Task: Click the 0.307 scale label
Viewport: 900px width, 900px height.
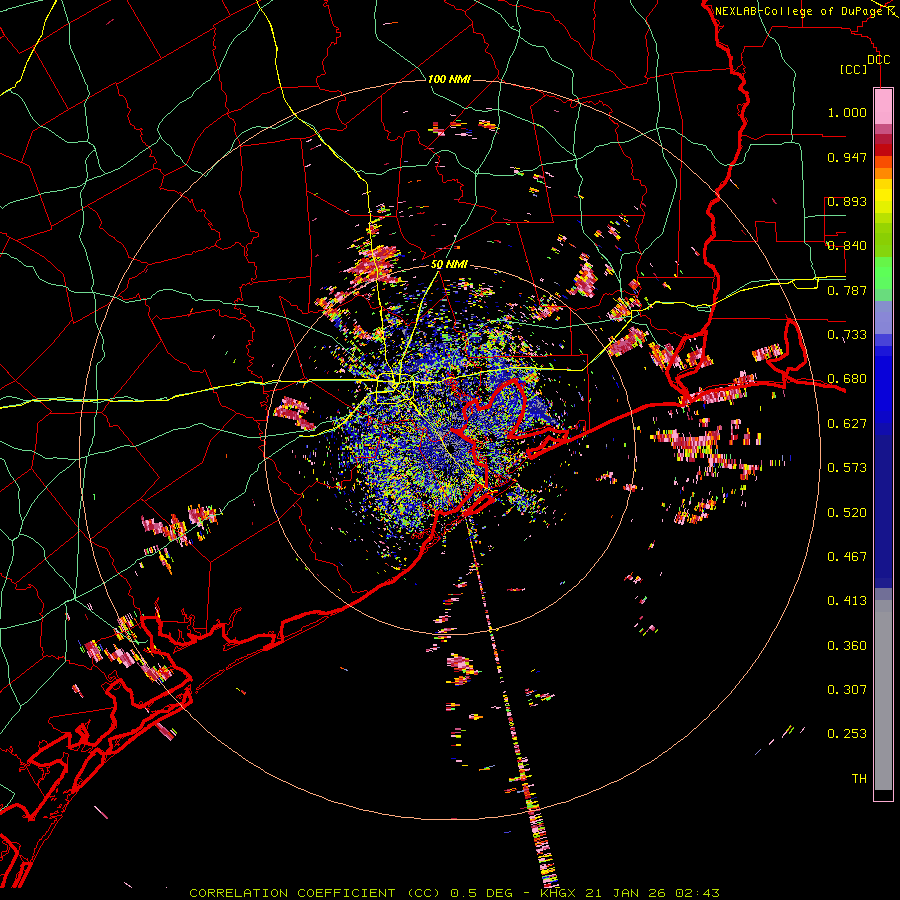Action: [x=847, y=690]
